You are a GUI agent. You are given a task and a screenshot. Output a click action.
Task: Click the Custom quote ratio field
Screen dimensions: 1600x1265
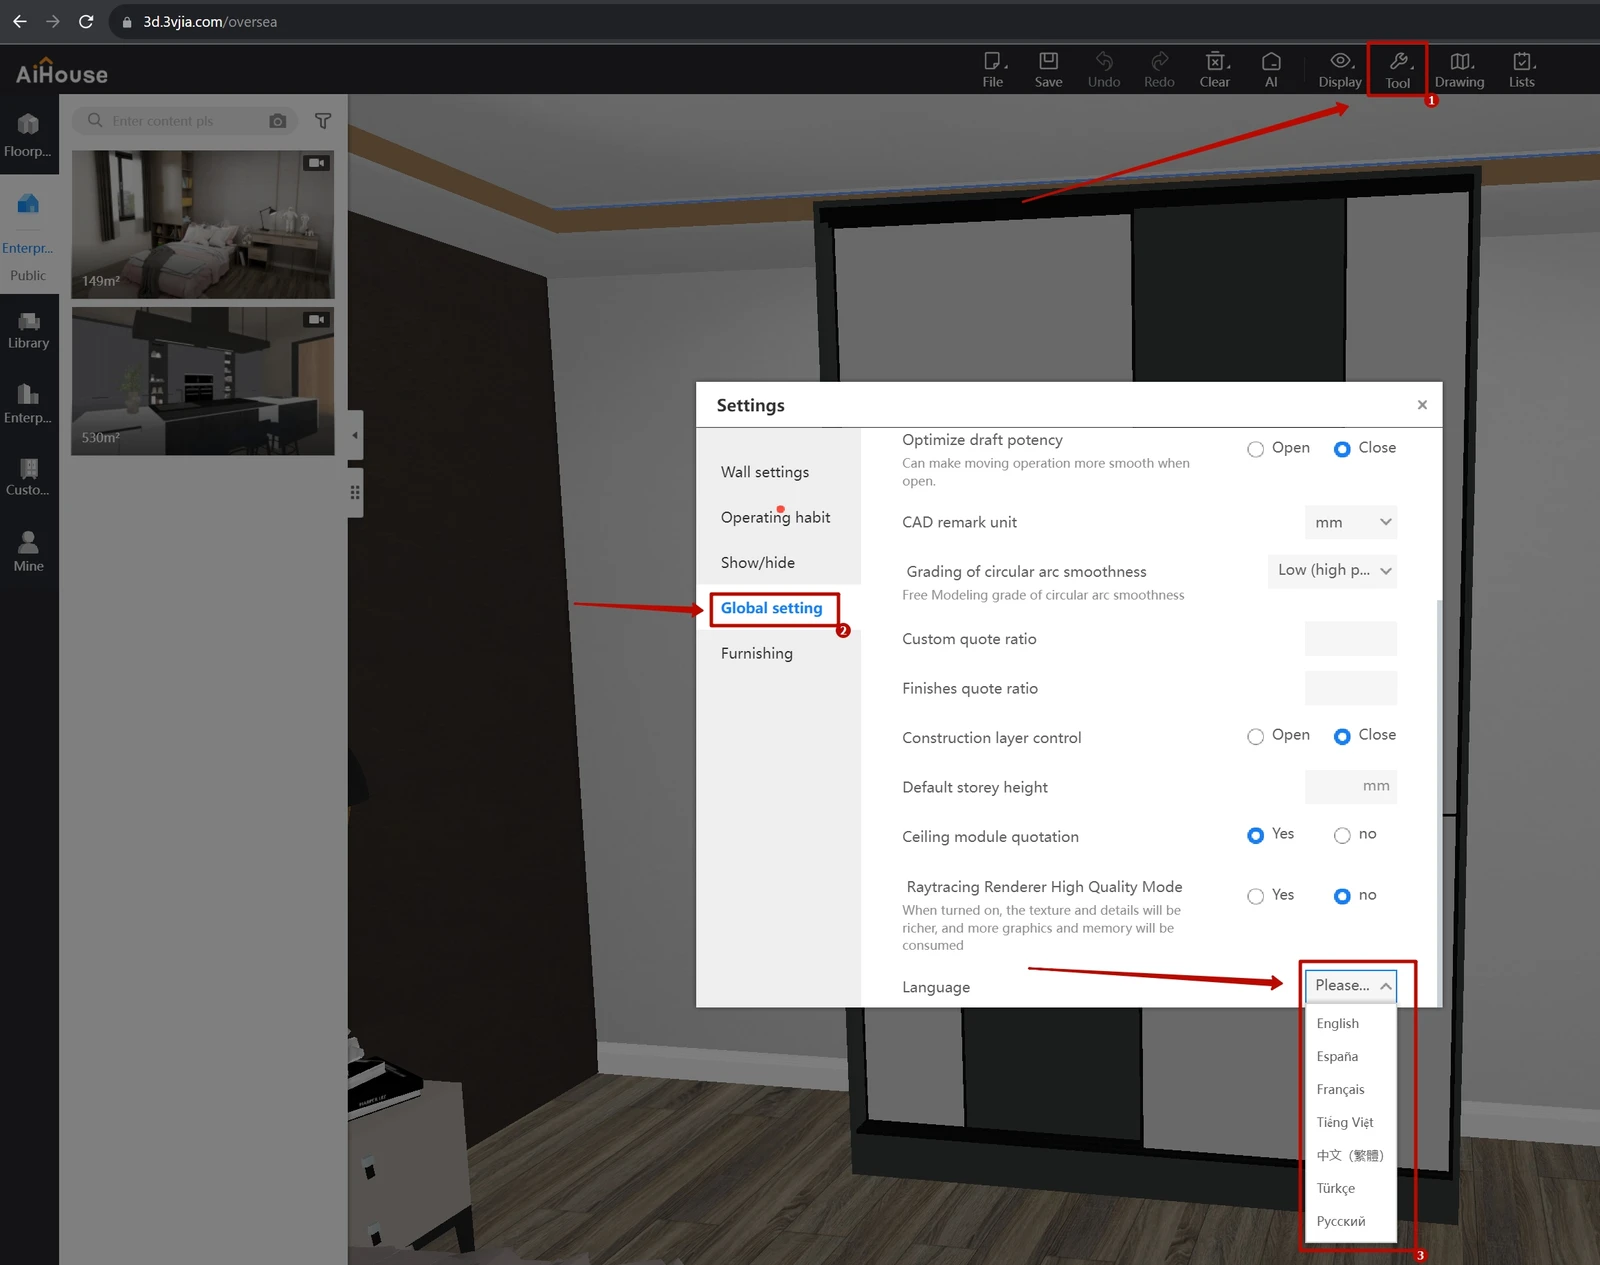pos(1350,639)
